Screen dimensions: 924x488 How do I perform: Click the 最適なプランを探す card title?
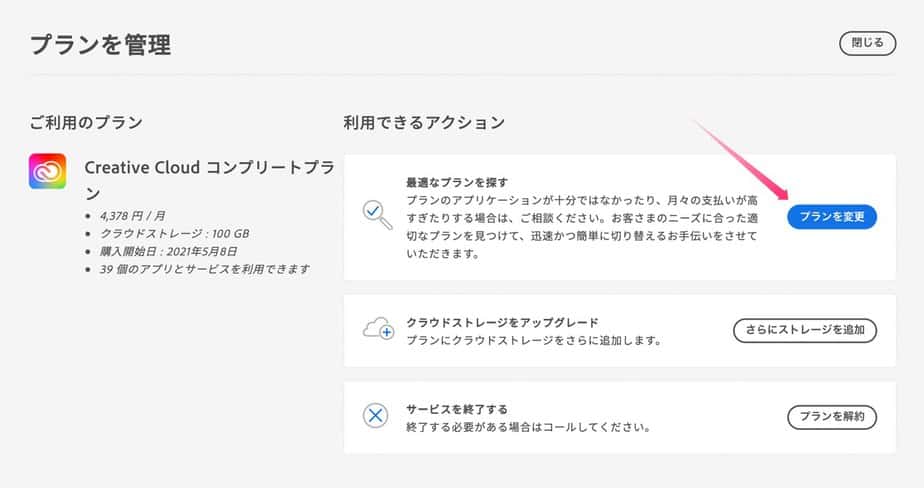(x=457, y=183)
